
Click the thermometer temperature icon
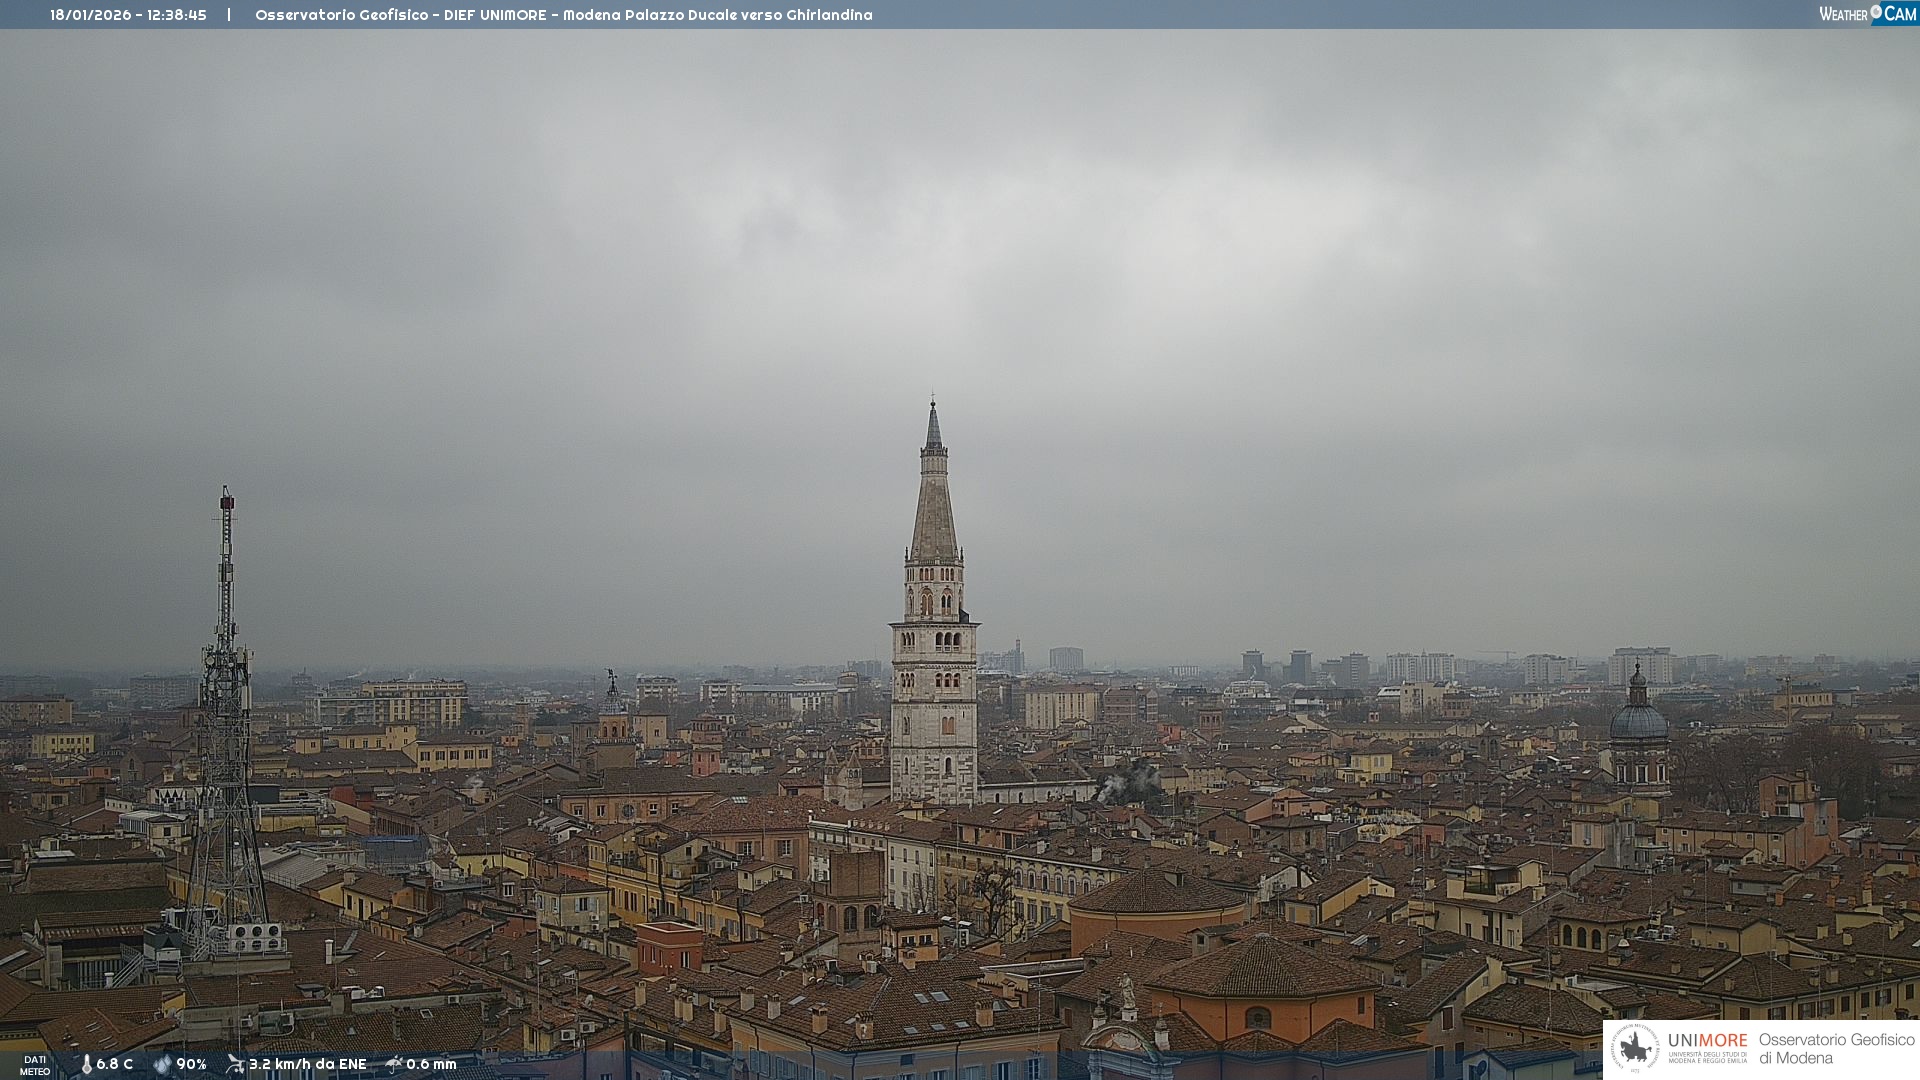tap(86, 1064)
